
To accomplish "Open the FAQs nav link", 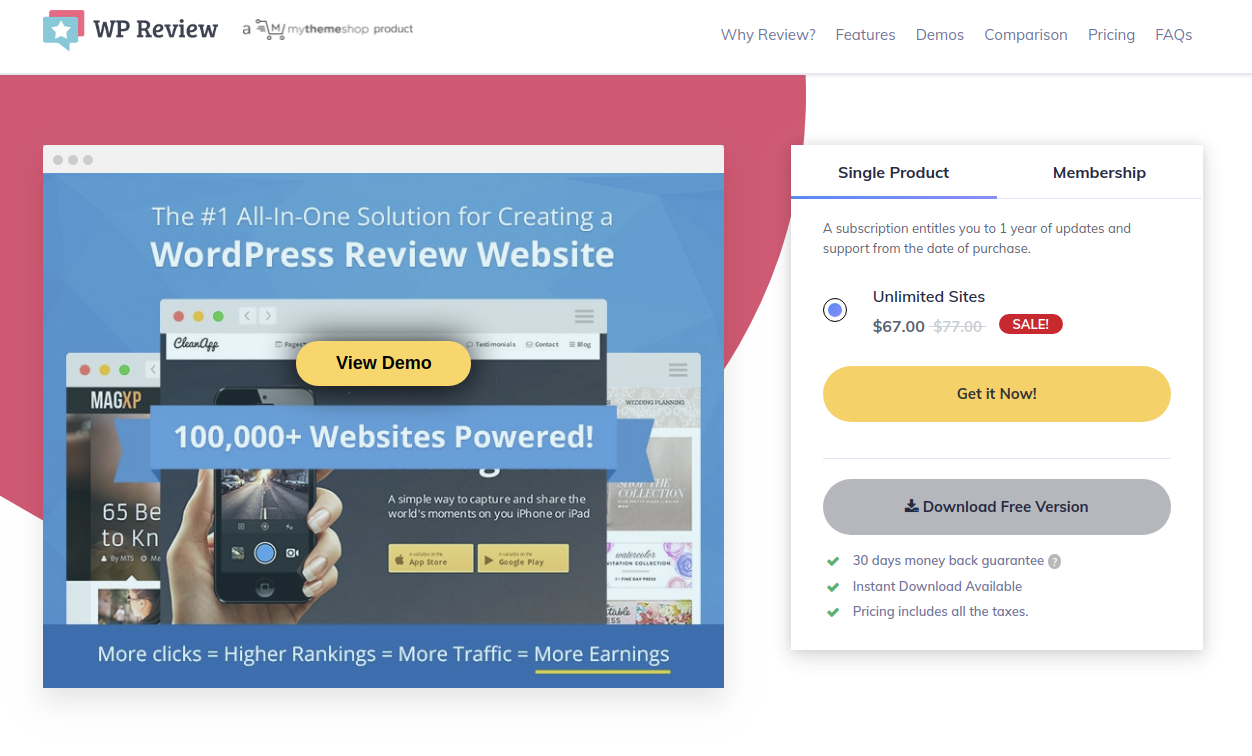I will pos(1174,35).
